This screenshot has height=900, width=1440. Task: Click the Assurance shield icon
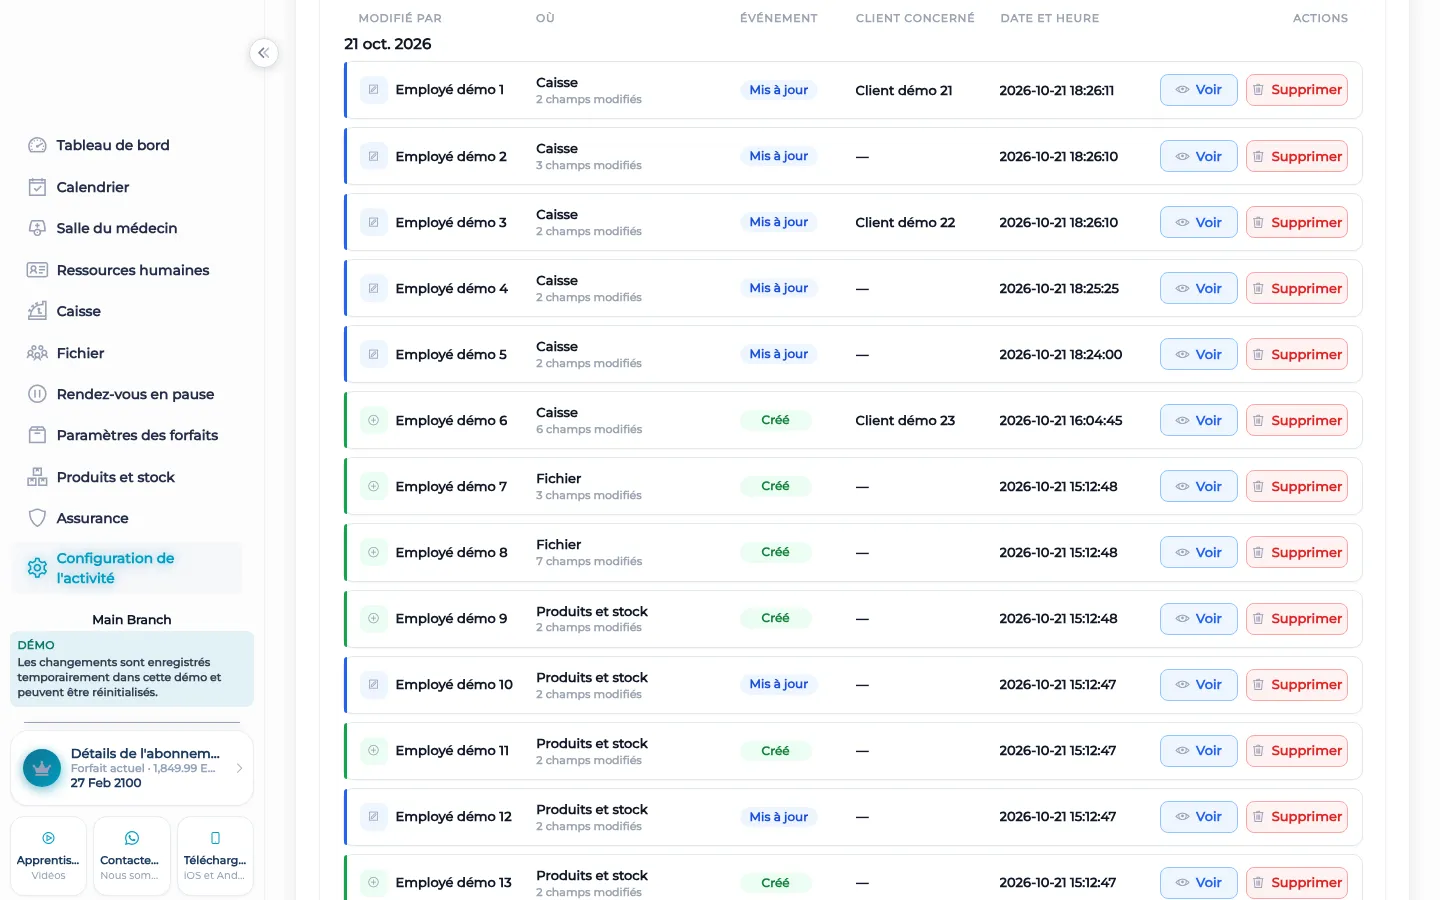coord(37,518)
